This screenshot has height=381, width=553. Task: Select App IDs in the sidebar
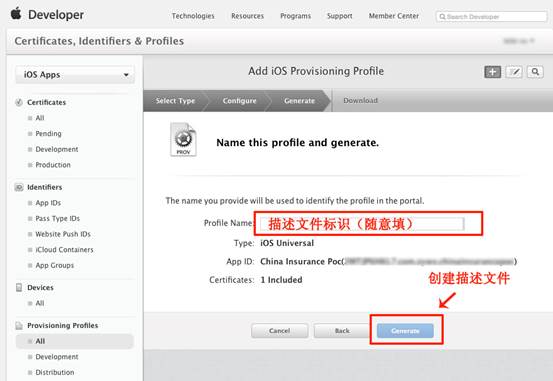tap(48, 203)
